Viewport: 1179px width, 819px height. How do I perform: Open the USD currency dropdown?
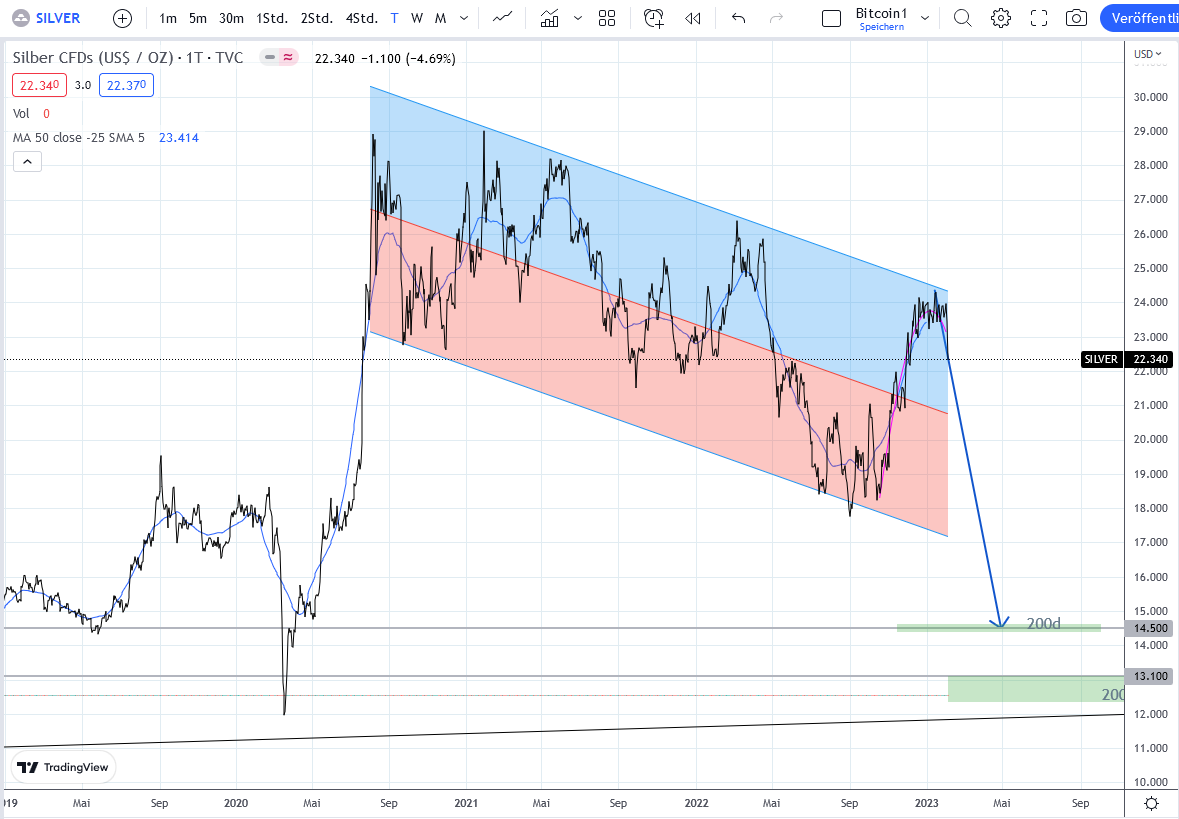coord(1145,54)
